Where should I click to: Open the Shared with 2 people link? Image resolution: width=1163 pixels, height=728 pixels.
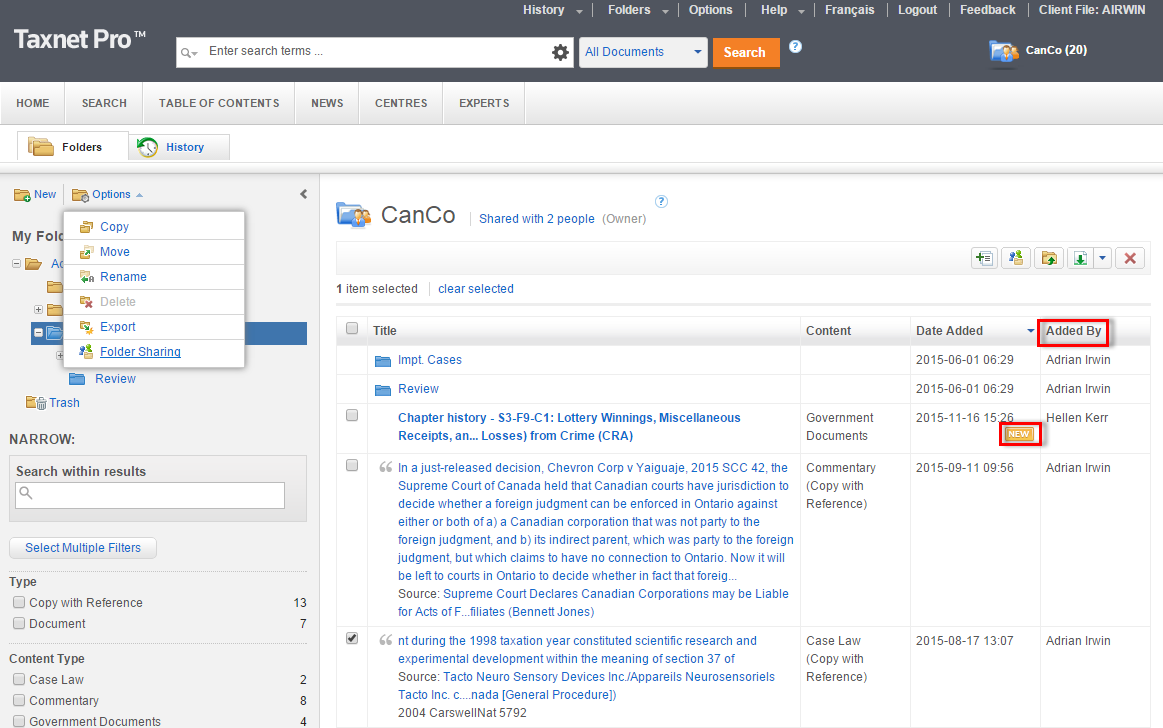coord(536,219)
